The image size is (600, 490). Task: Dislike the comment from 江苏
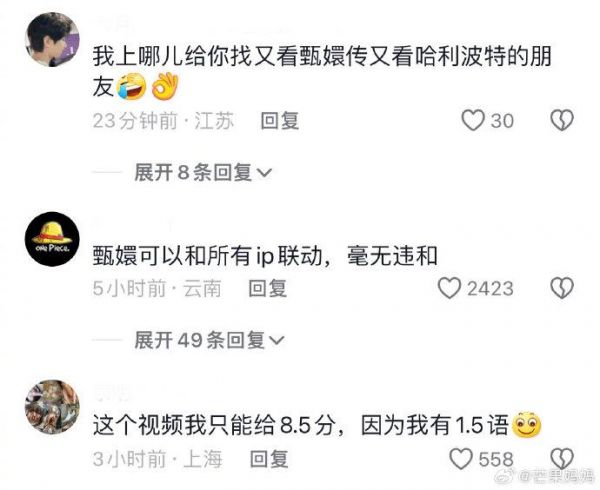point(562,120)
